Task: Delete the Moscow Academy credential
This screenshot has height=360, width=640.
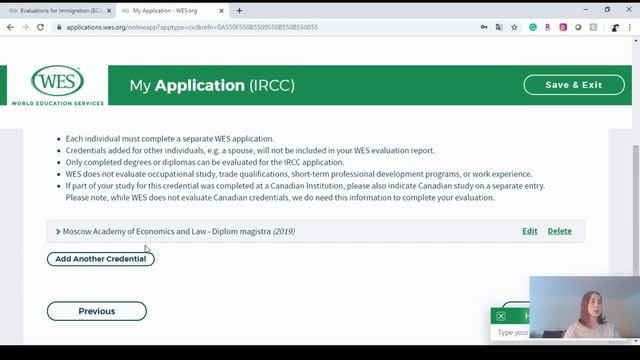Action: tap(559, 231)
